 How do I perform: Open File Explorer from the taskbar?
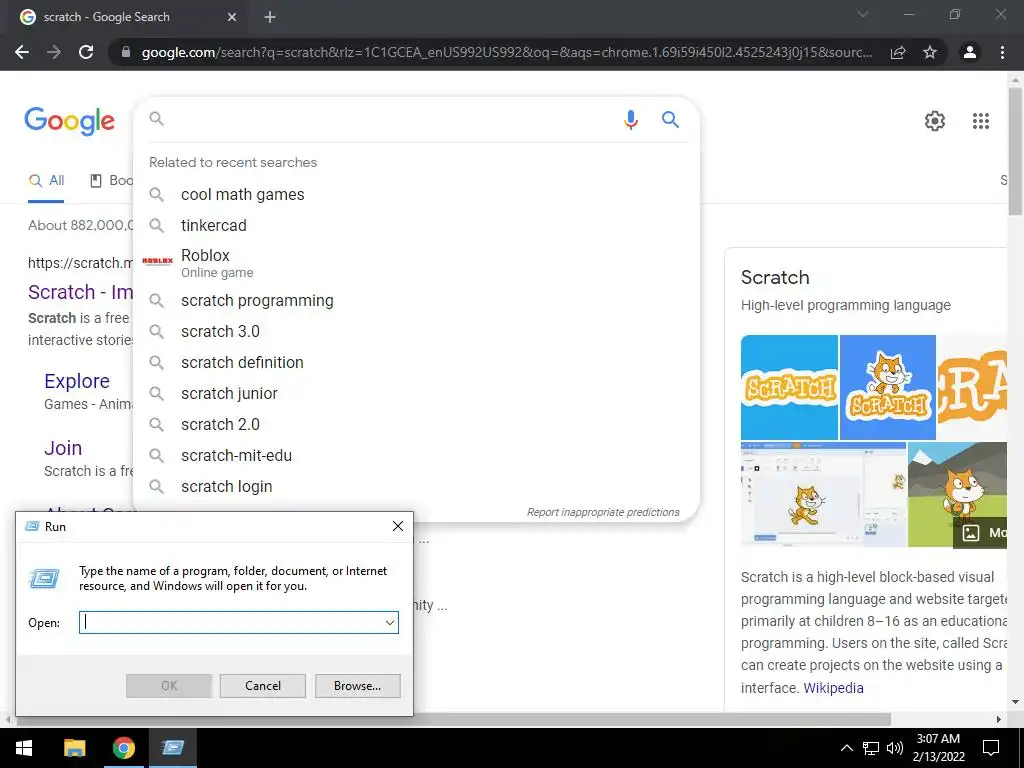coord(74,748)
